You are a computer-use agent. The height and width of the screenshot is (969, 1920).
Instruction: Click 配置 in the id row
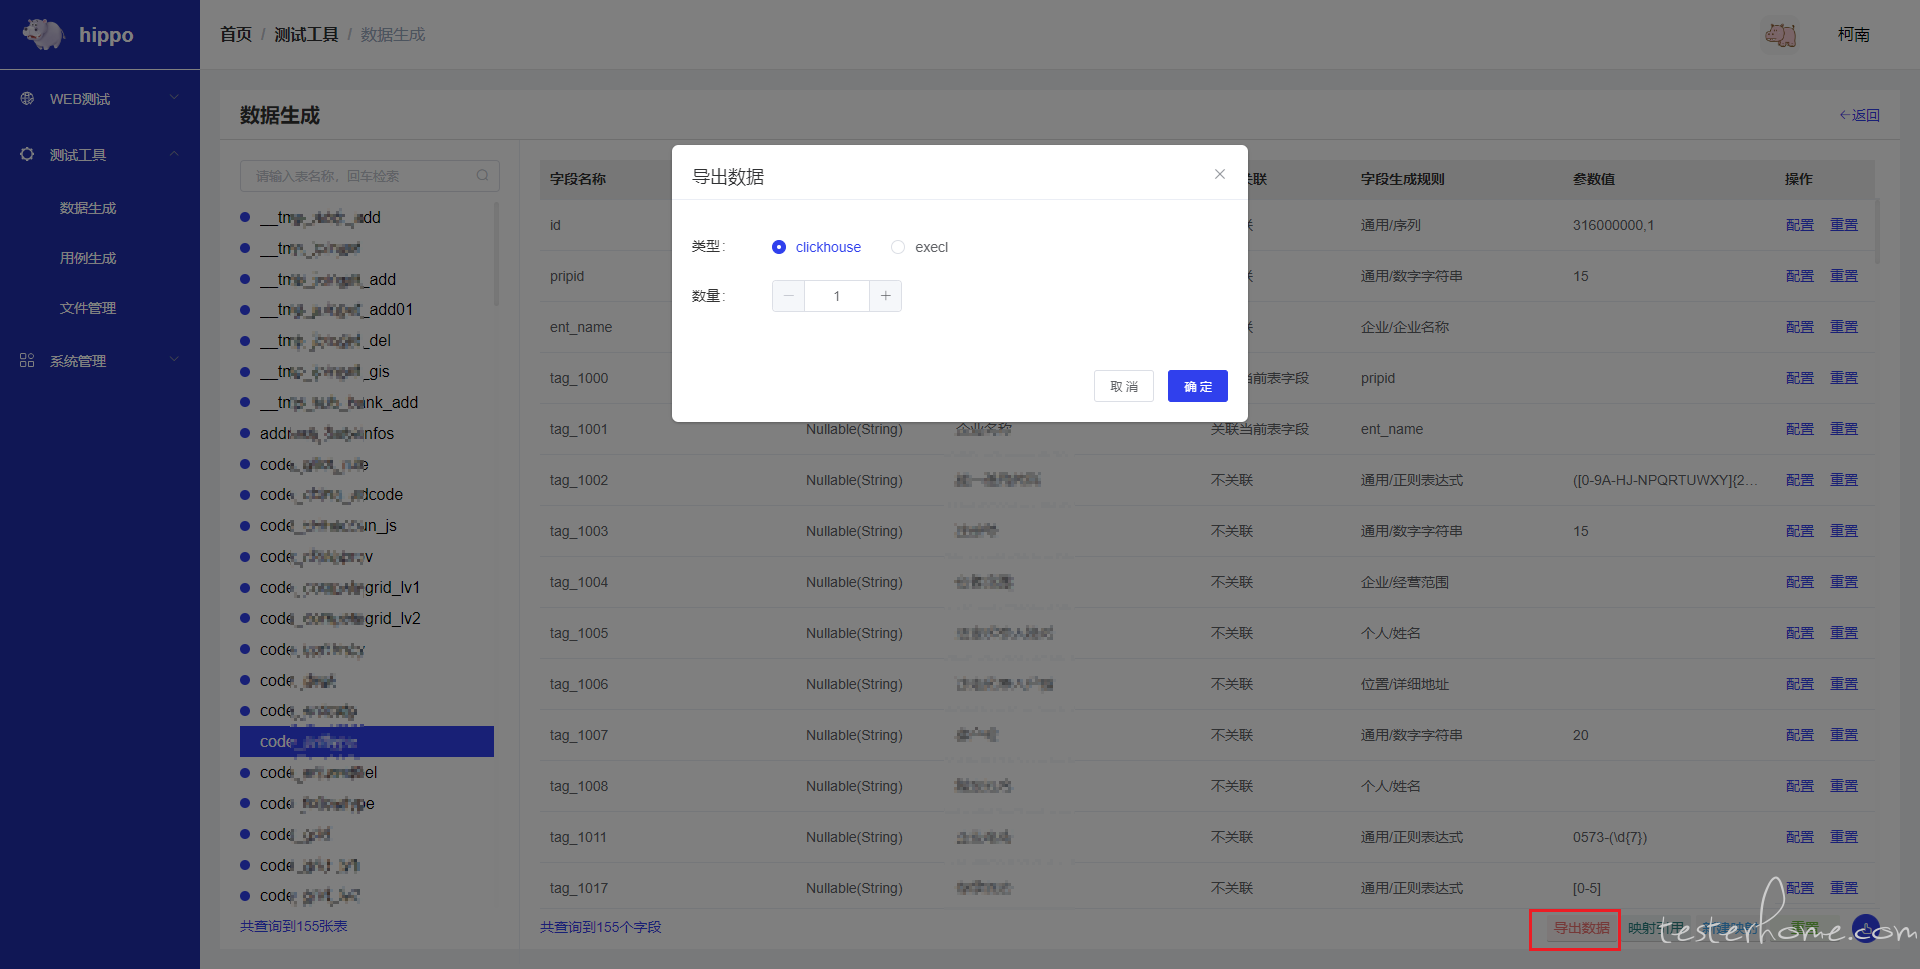click(1800, 225)
